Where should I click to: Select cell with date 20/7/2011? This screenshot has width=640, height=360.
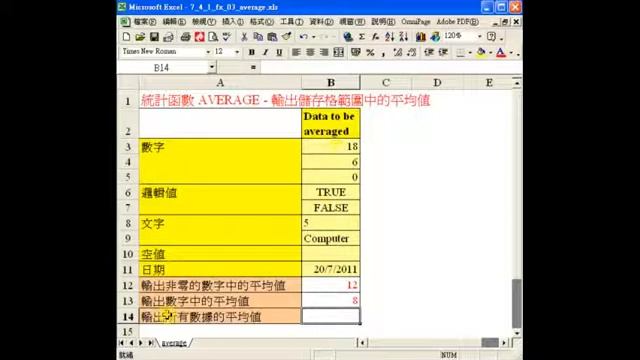click(331, 269)
